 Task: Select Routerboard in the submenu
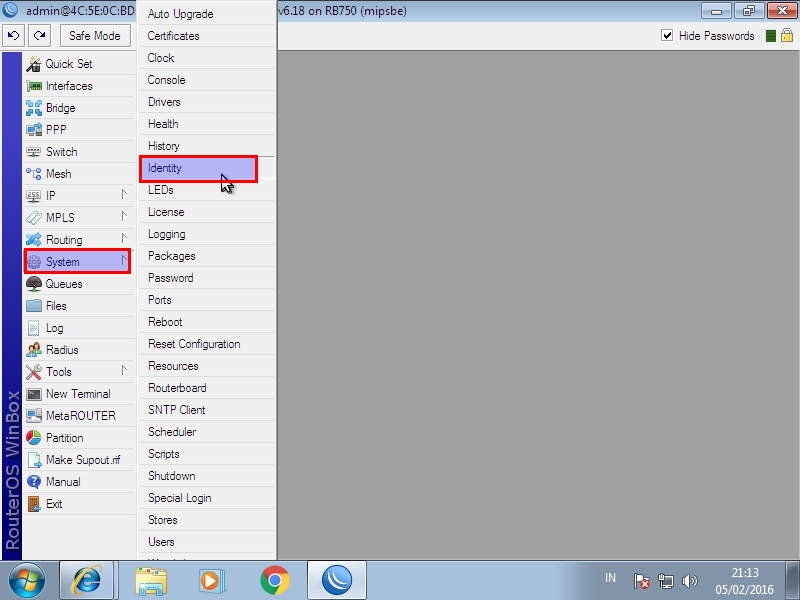207,388
